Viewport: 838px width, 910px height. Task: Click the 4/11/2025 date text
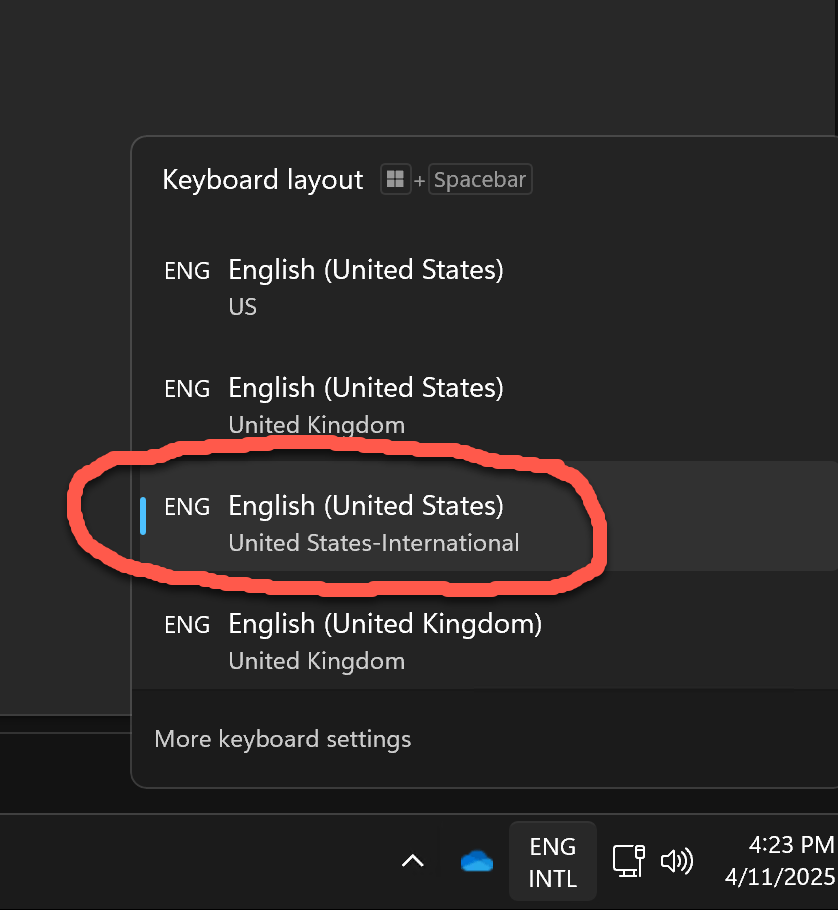point(780,878)
